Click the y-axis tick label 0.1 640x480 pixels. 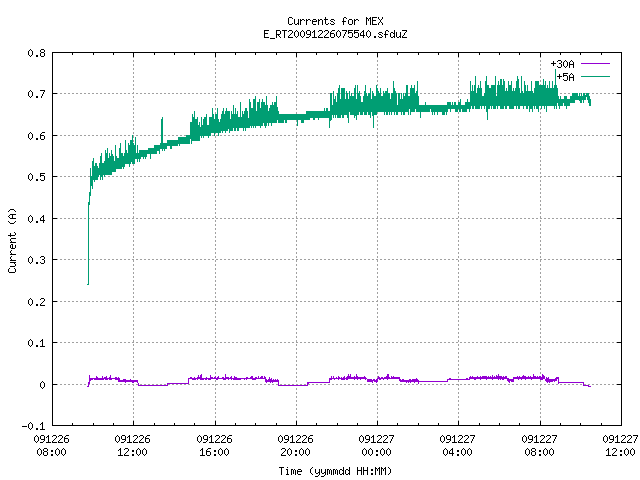click(x=36, y=343)
